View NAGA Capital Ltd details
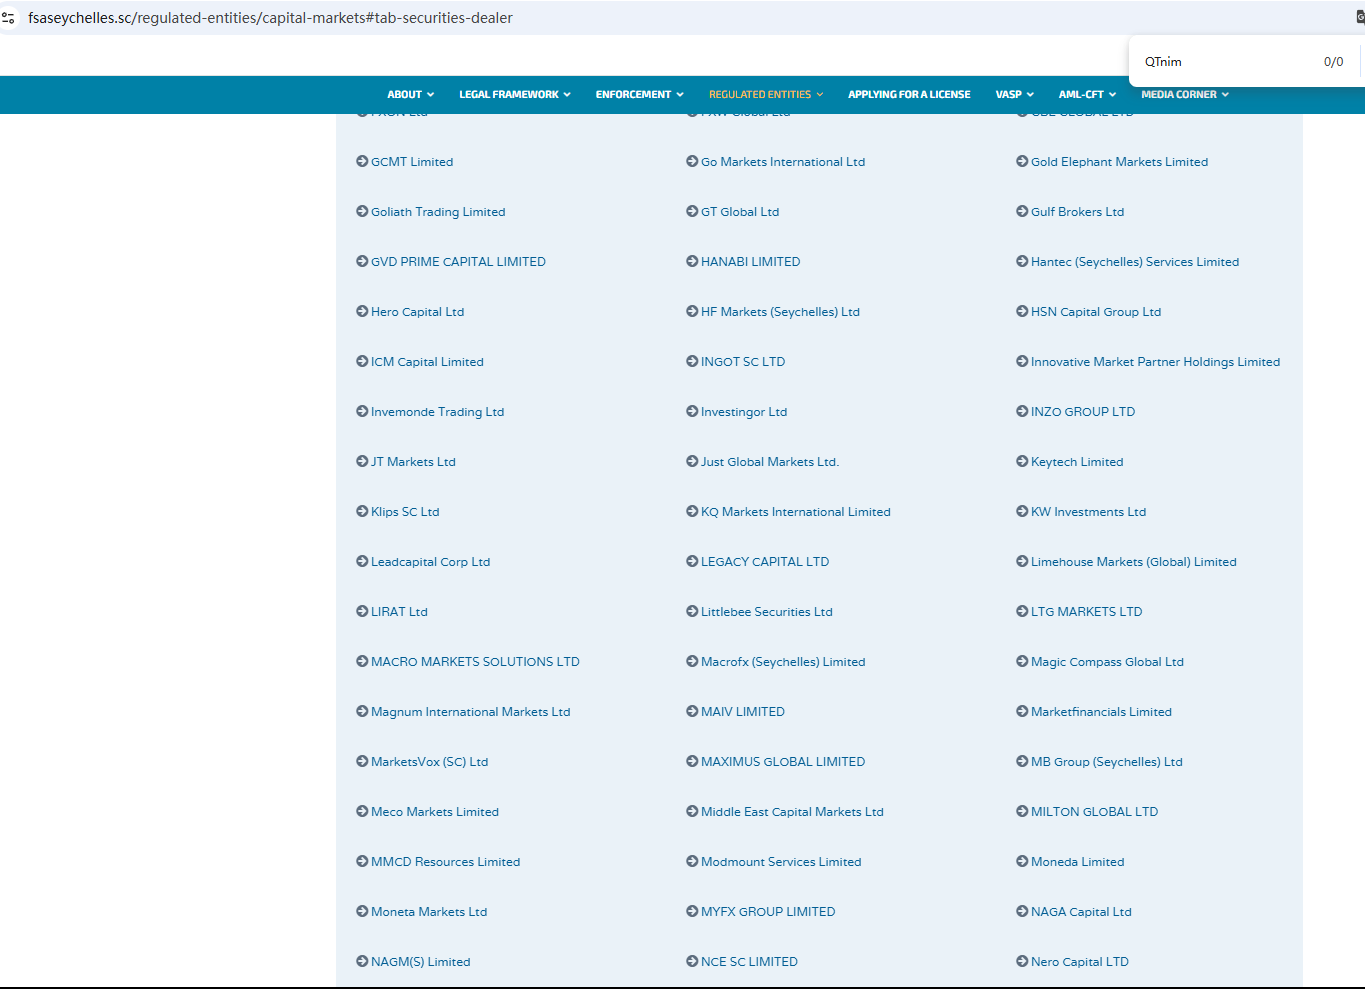Viewport: 1365px width, 989px height. [x=1081, y=912]
